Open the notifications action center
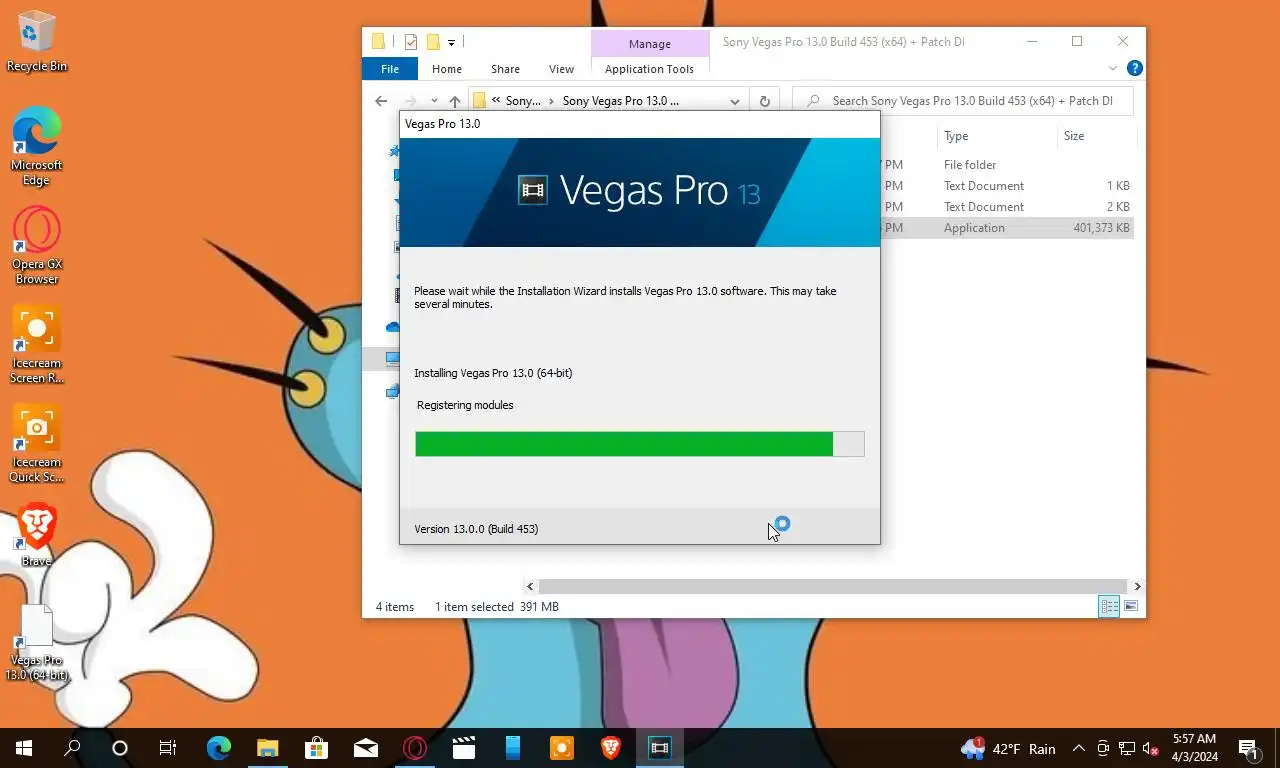Image resolution: width=1280 pixels, height=768 pixels. 1248,748
